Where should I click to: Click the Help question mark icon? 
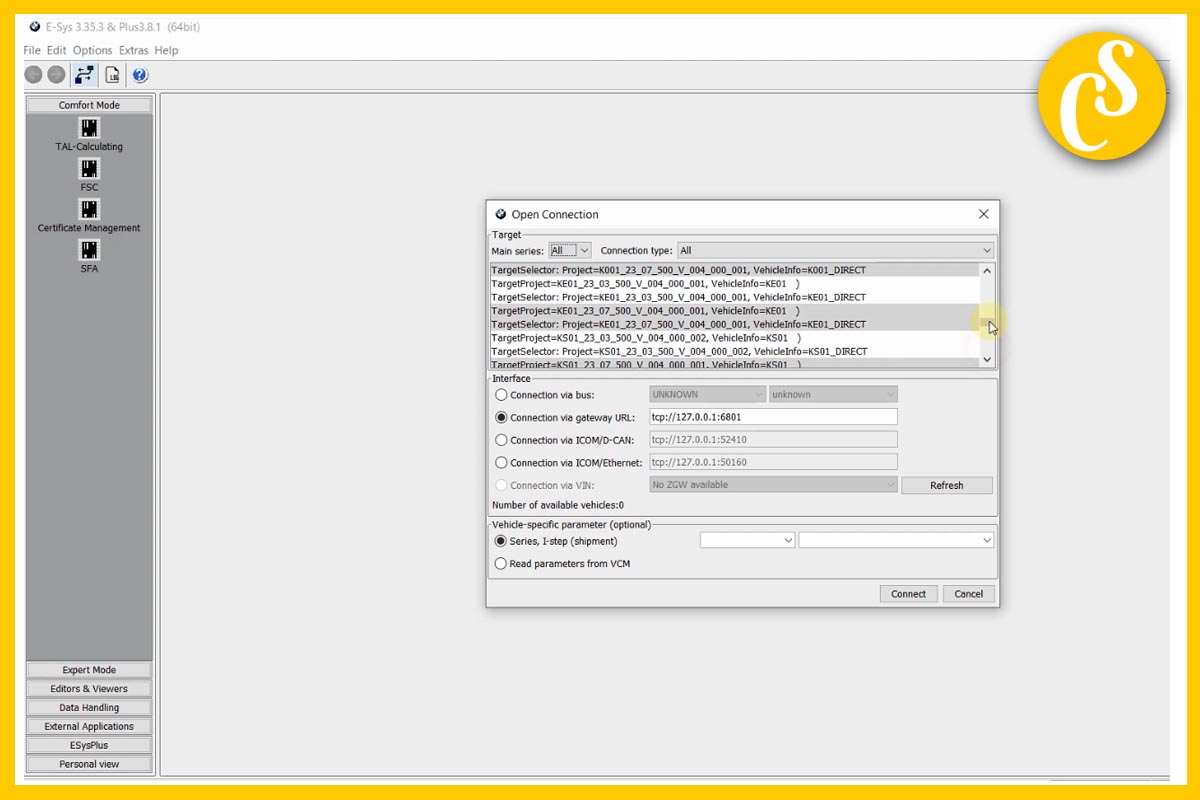click(x=139, y=74)
